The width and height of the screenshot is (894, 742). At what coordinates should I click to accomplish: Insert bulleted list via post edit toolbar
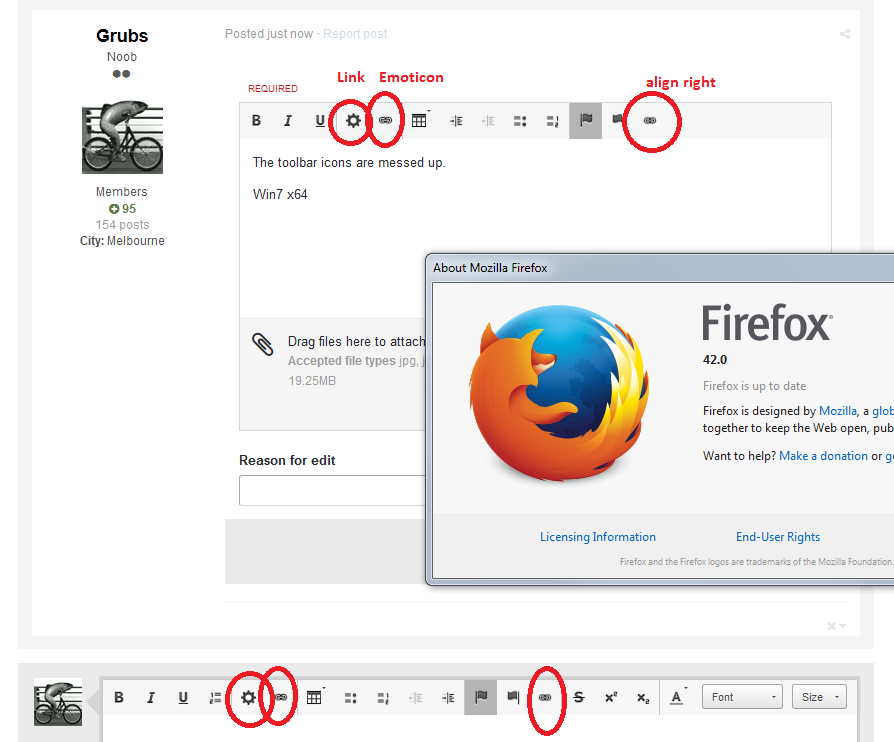pyautogui.click(x=520, y=121)
